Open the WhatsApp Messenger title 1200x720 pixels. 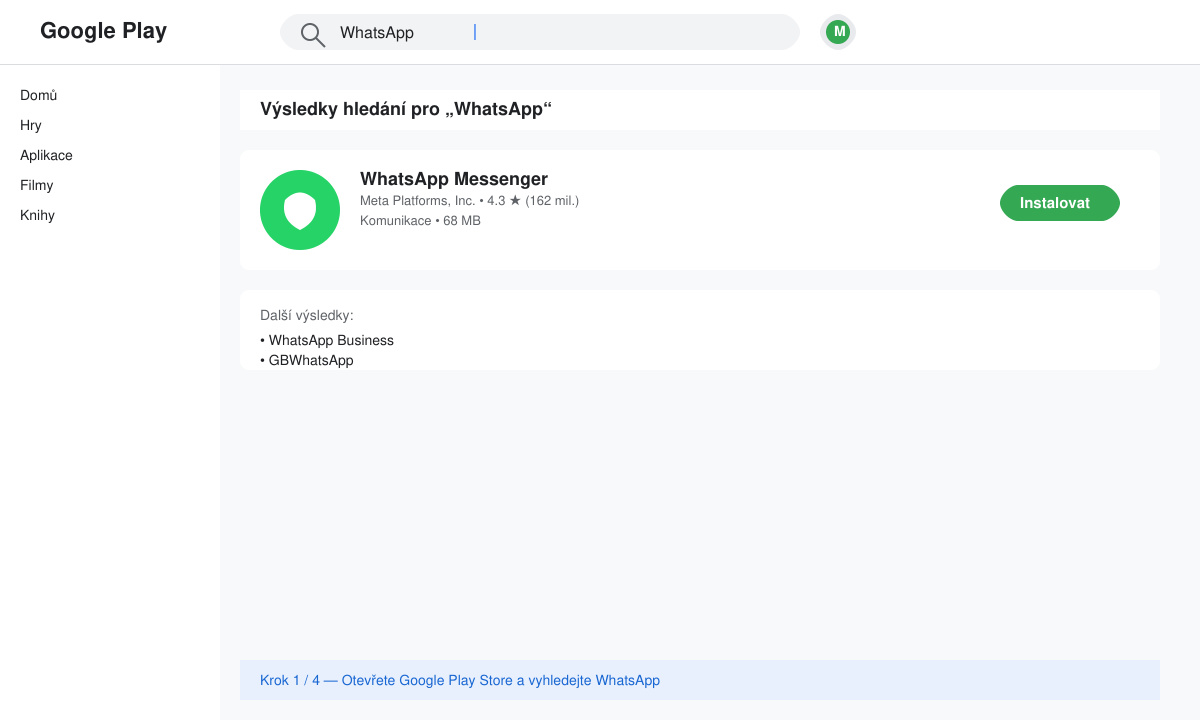[454, 179]
